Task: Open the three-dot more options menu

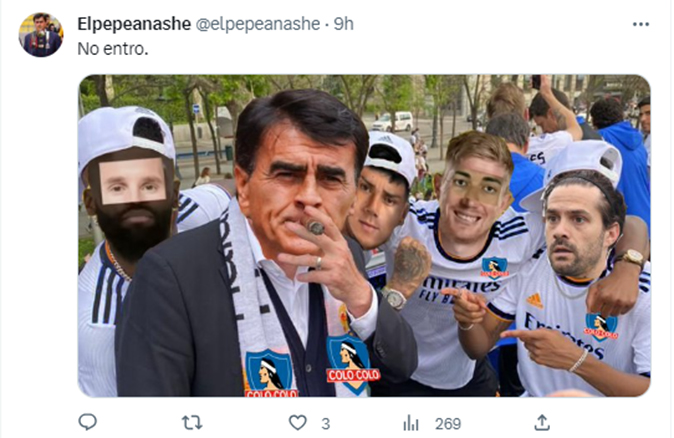Action: [640, 23]
